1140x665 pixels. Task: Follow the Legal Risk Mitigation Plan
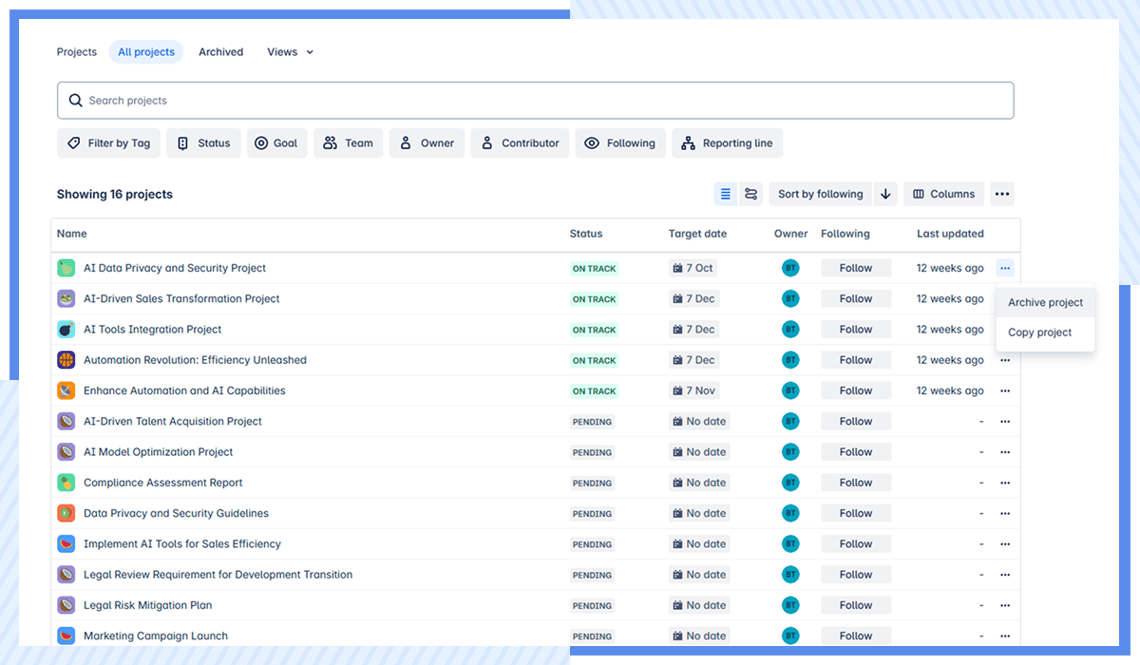tap(855, 604)
